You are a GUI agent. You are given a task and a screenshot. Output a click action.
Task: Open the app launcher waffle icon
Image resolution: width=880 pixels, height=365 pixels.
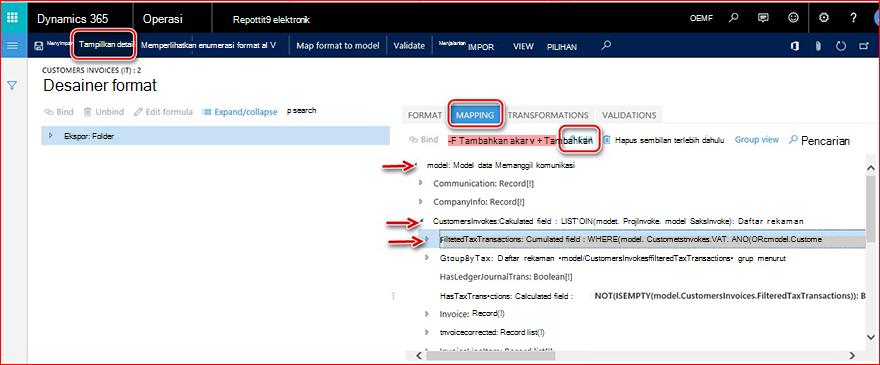tap(12, 17)
